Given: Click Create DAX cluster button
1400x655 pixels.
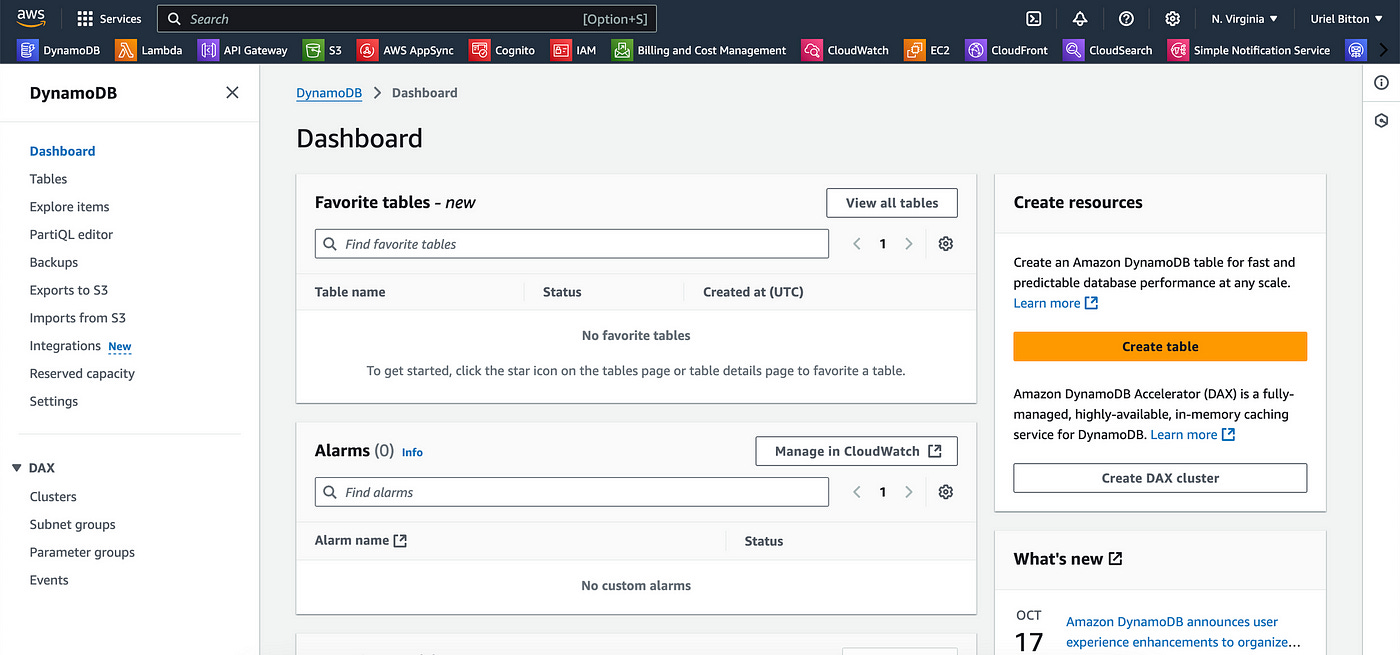Looking at the screenshot, I should [x=1160, y=478].
